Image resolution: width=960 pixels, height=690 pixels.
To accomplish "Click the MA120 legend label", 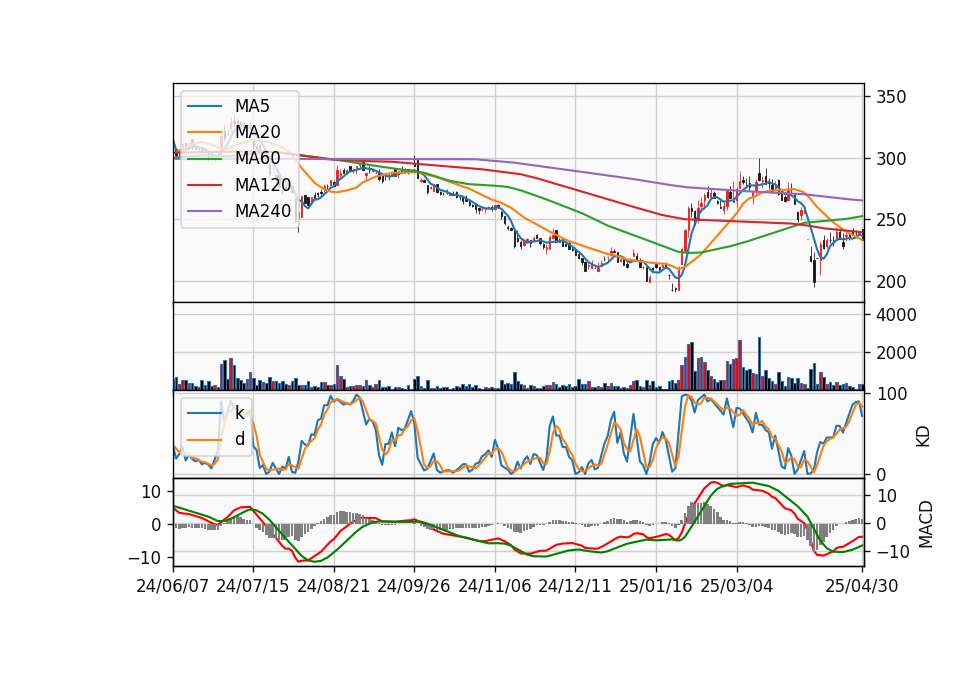I will 263,185.
